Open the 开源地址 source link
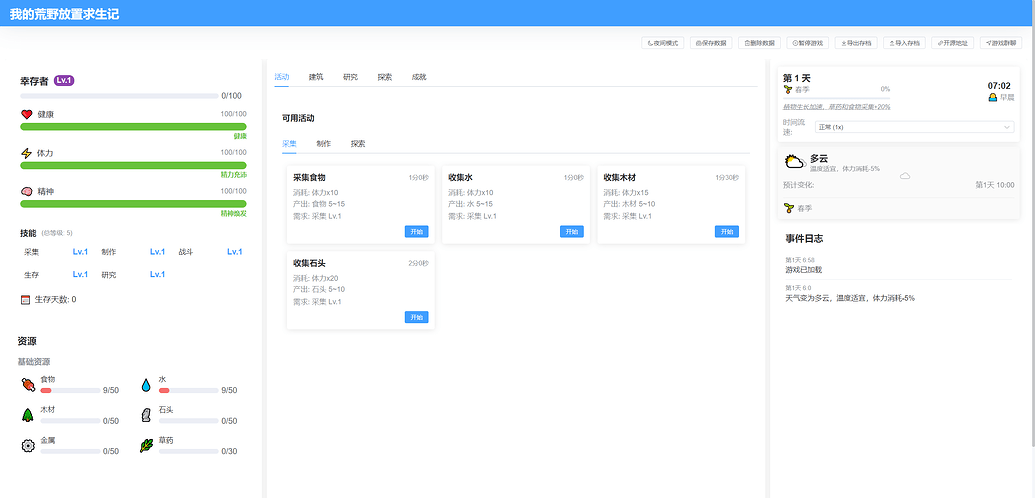The width and height of the screenshot is (1035, 498). click(952, 43)
